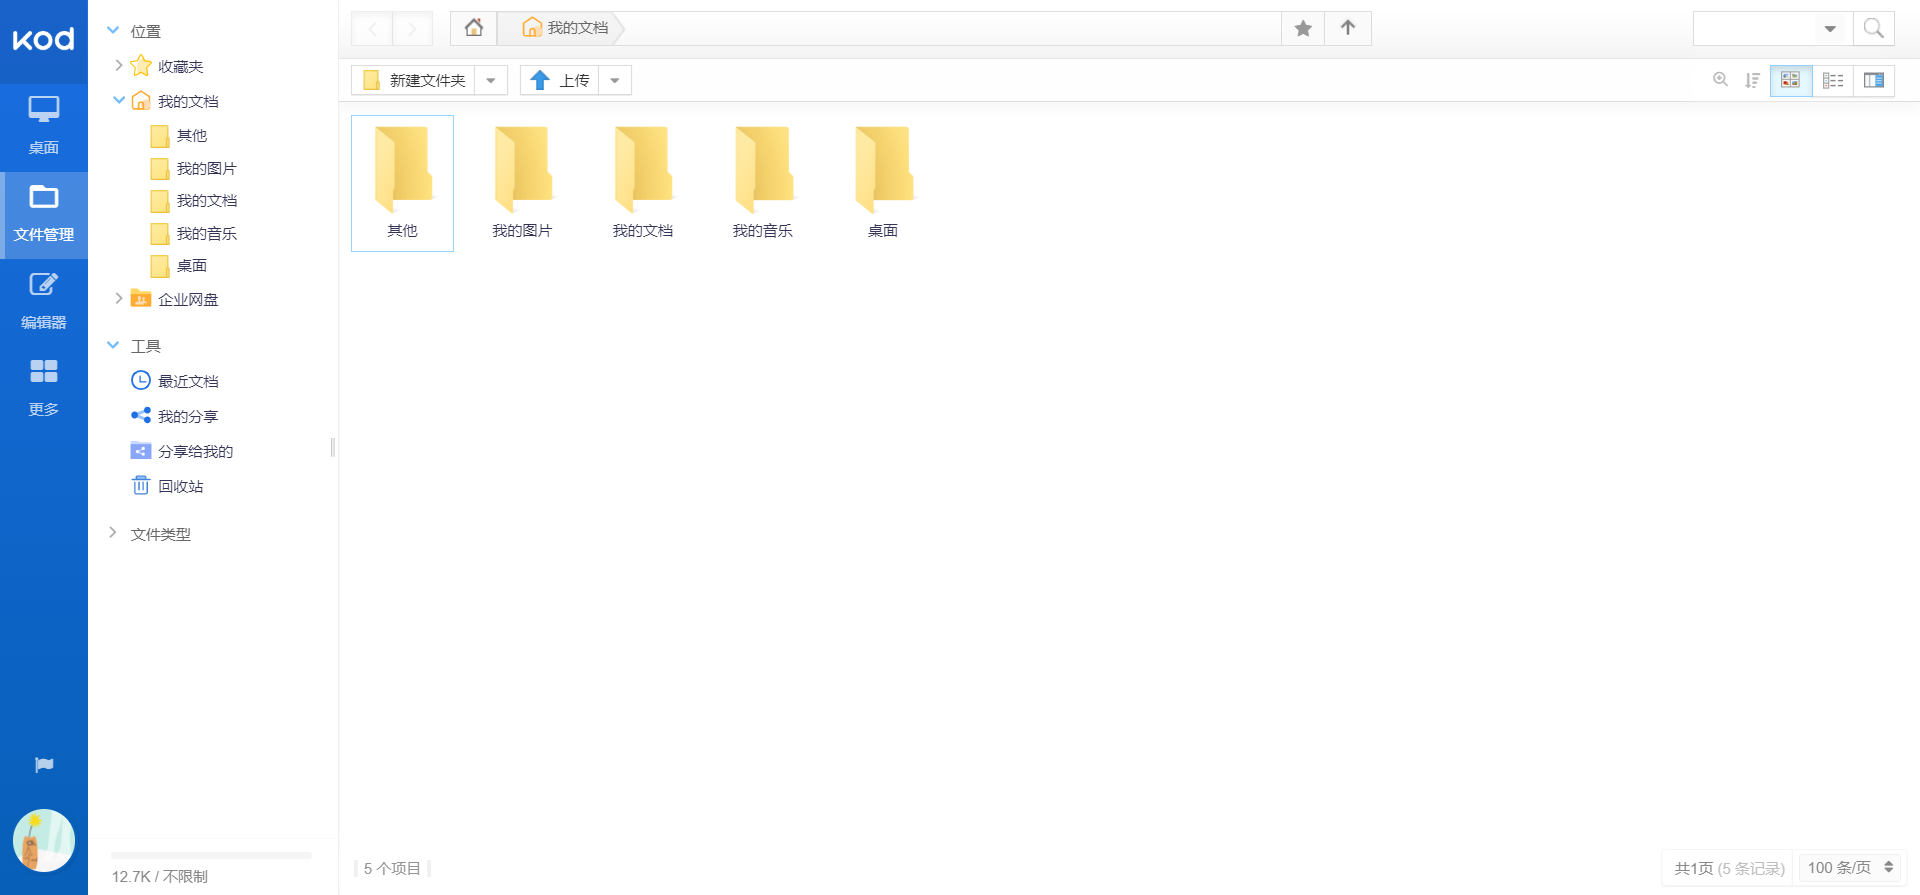
Task: Collapse the 位置 section
Action: tap(113, 31)
